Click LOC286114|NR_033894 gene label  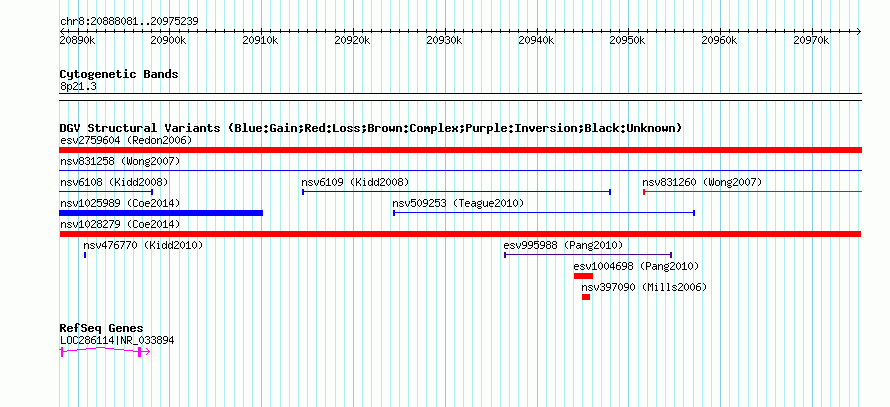[117, 341]
